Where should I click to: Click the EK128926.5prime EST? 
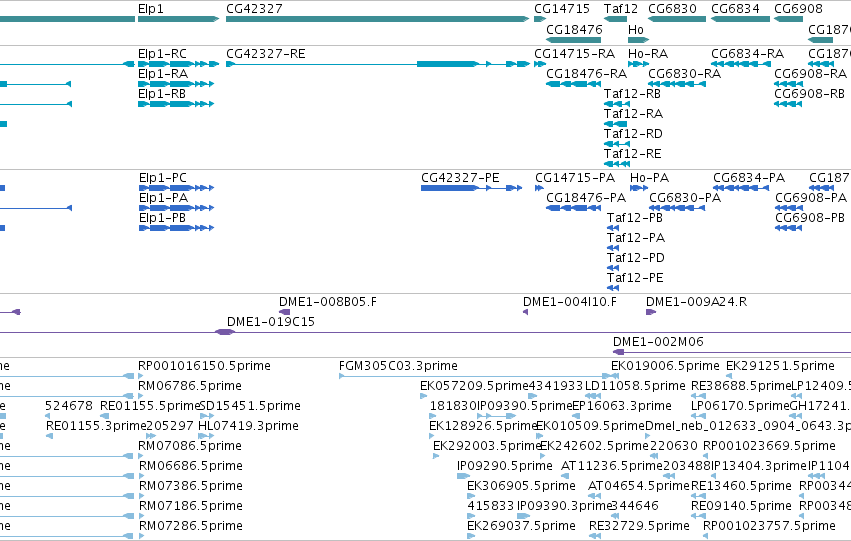[433, 436]
